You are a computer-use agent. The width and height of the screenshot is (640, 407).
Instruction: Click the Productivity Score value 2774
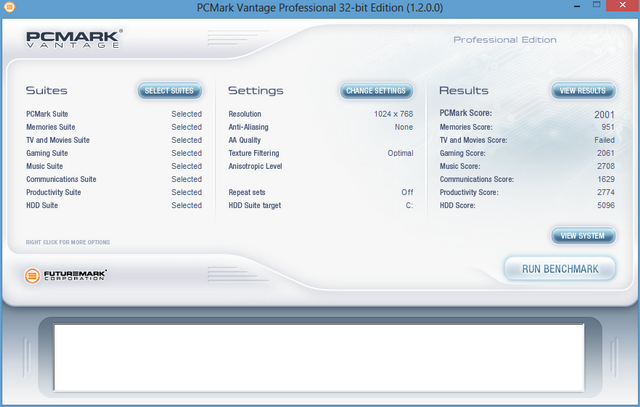pyautogui.click(x=606, y=192)
